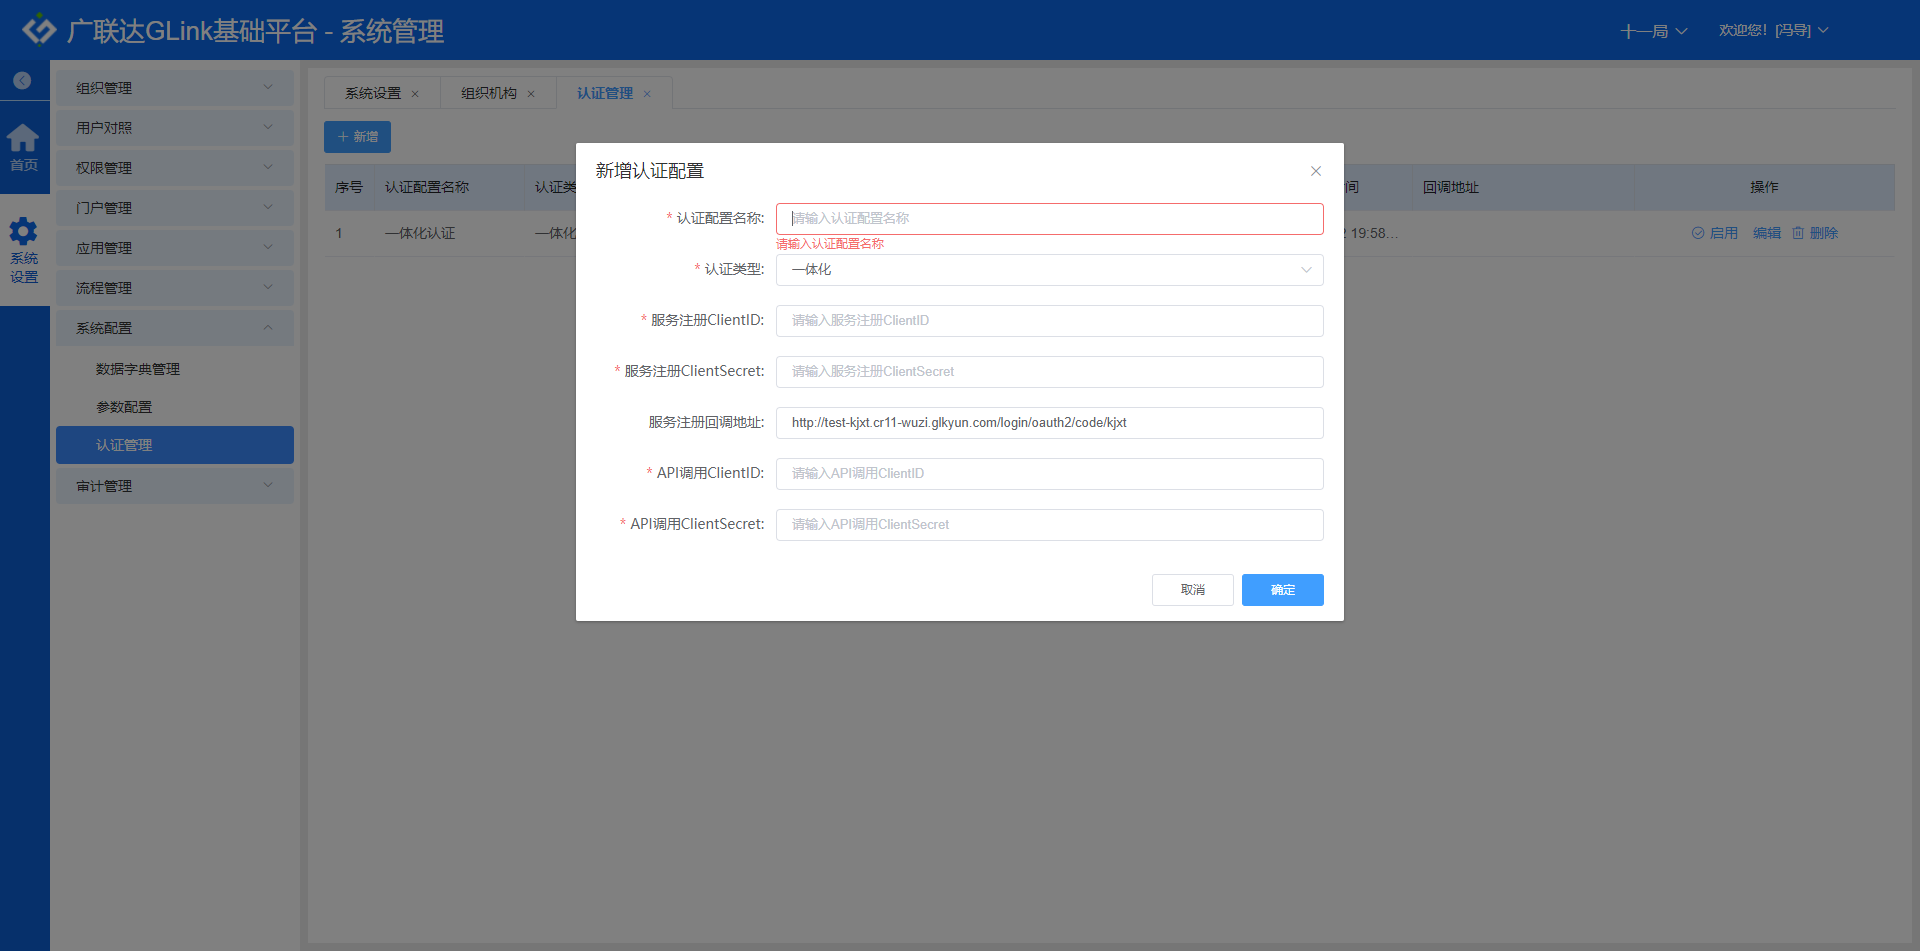The image size is (1920, 951).
Task: Click the trash icon to delete 一体化认证
Action: tap(1798, 232)
